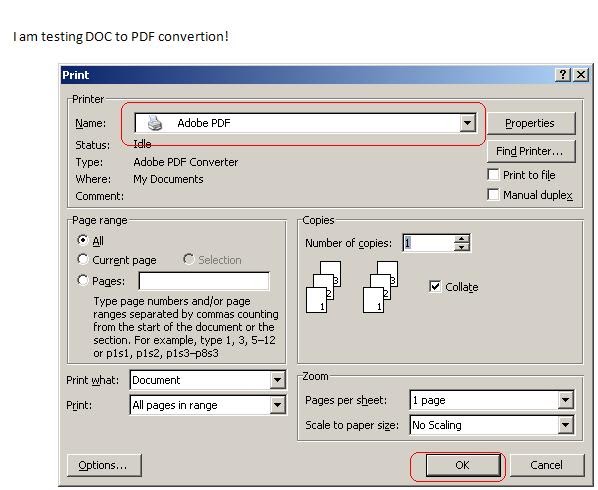Click the Number of copies field

tap(429, 243)
